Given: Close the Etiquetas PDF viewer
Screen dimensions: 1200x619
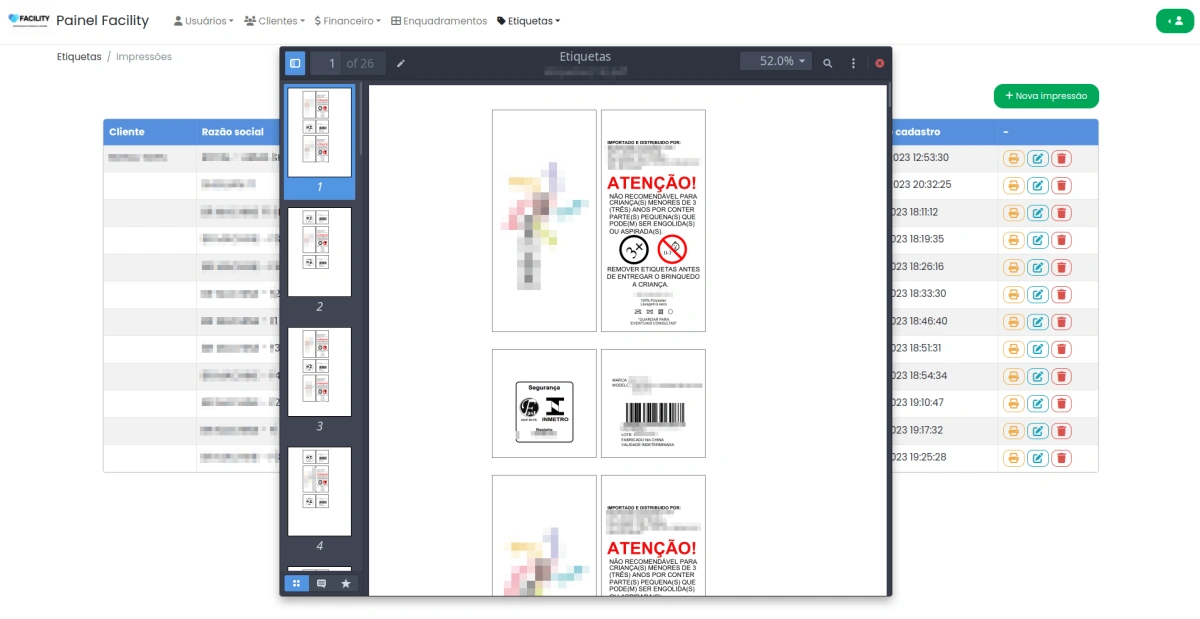Looking at the screenshot, I should click(880, 63).
